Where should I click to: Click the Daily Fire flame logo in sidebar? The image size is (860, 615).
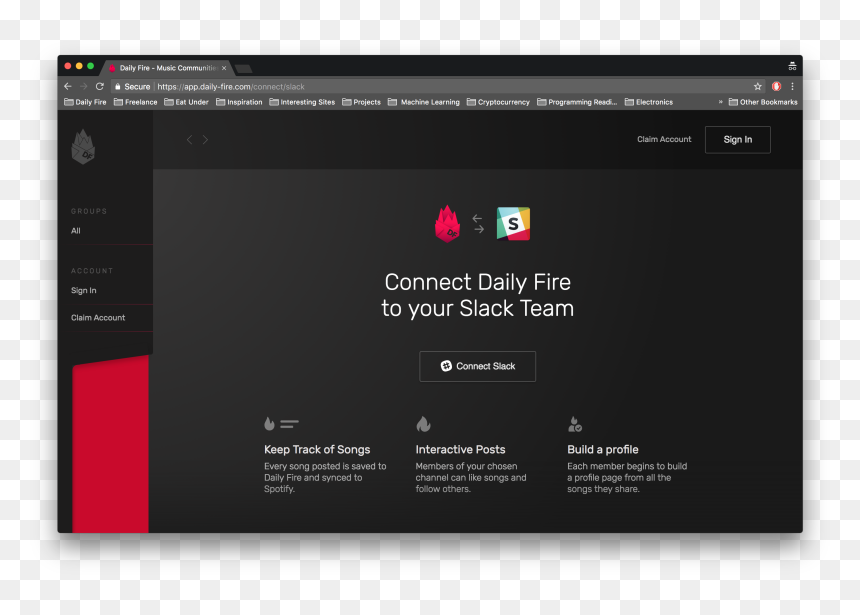pos(83,147)
